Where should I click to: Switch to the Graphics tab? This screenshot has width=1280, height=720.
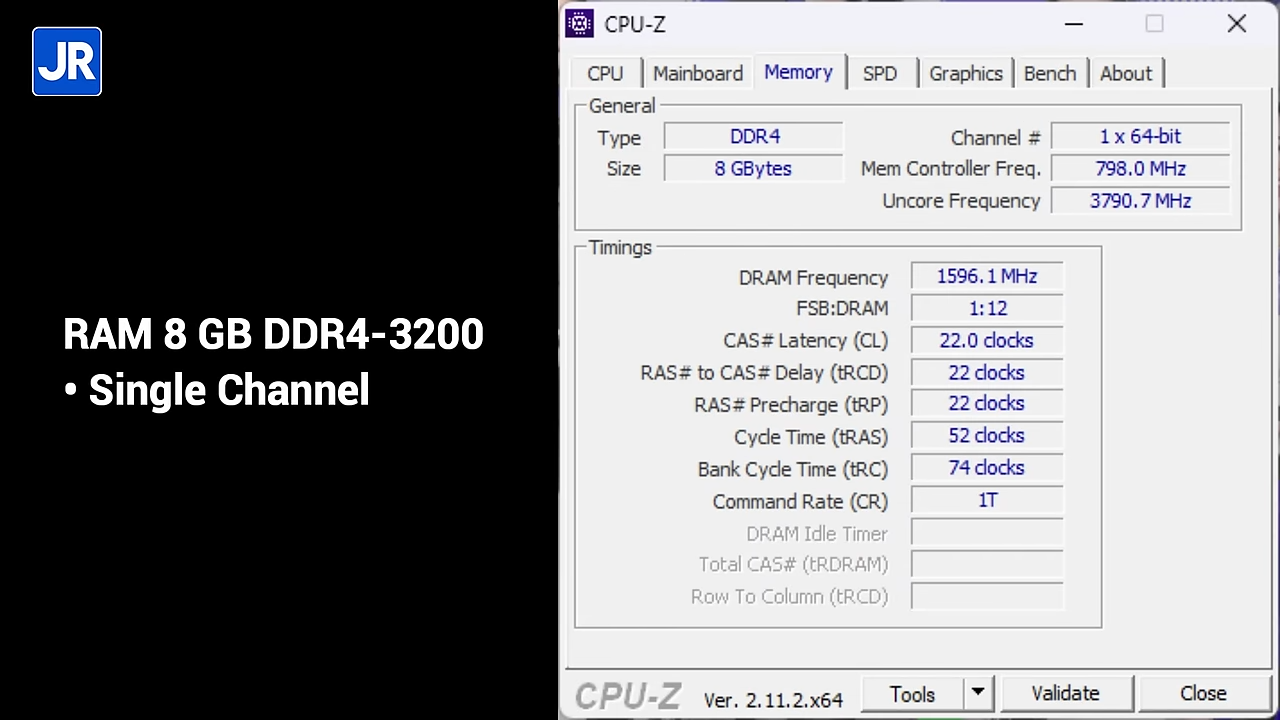965,74
